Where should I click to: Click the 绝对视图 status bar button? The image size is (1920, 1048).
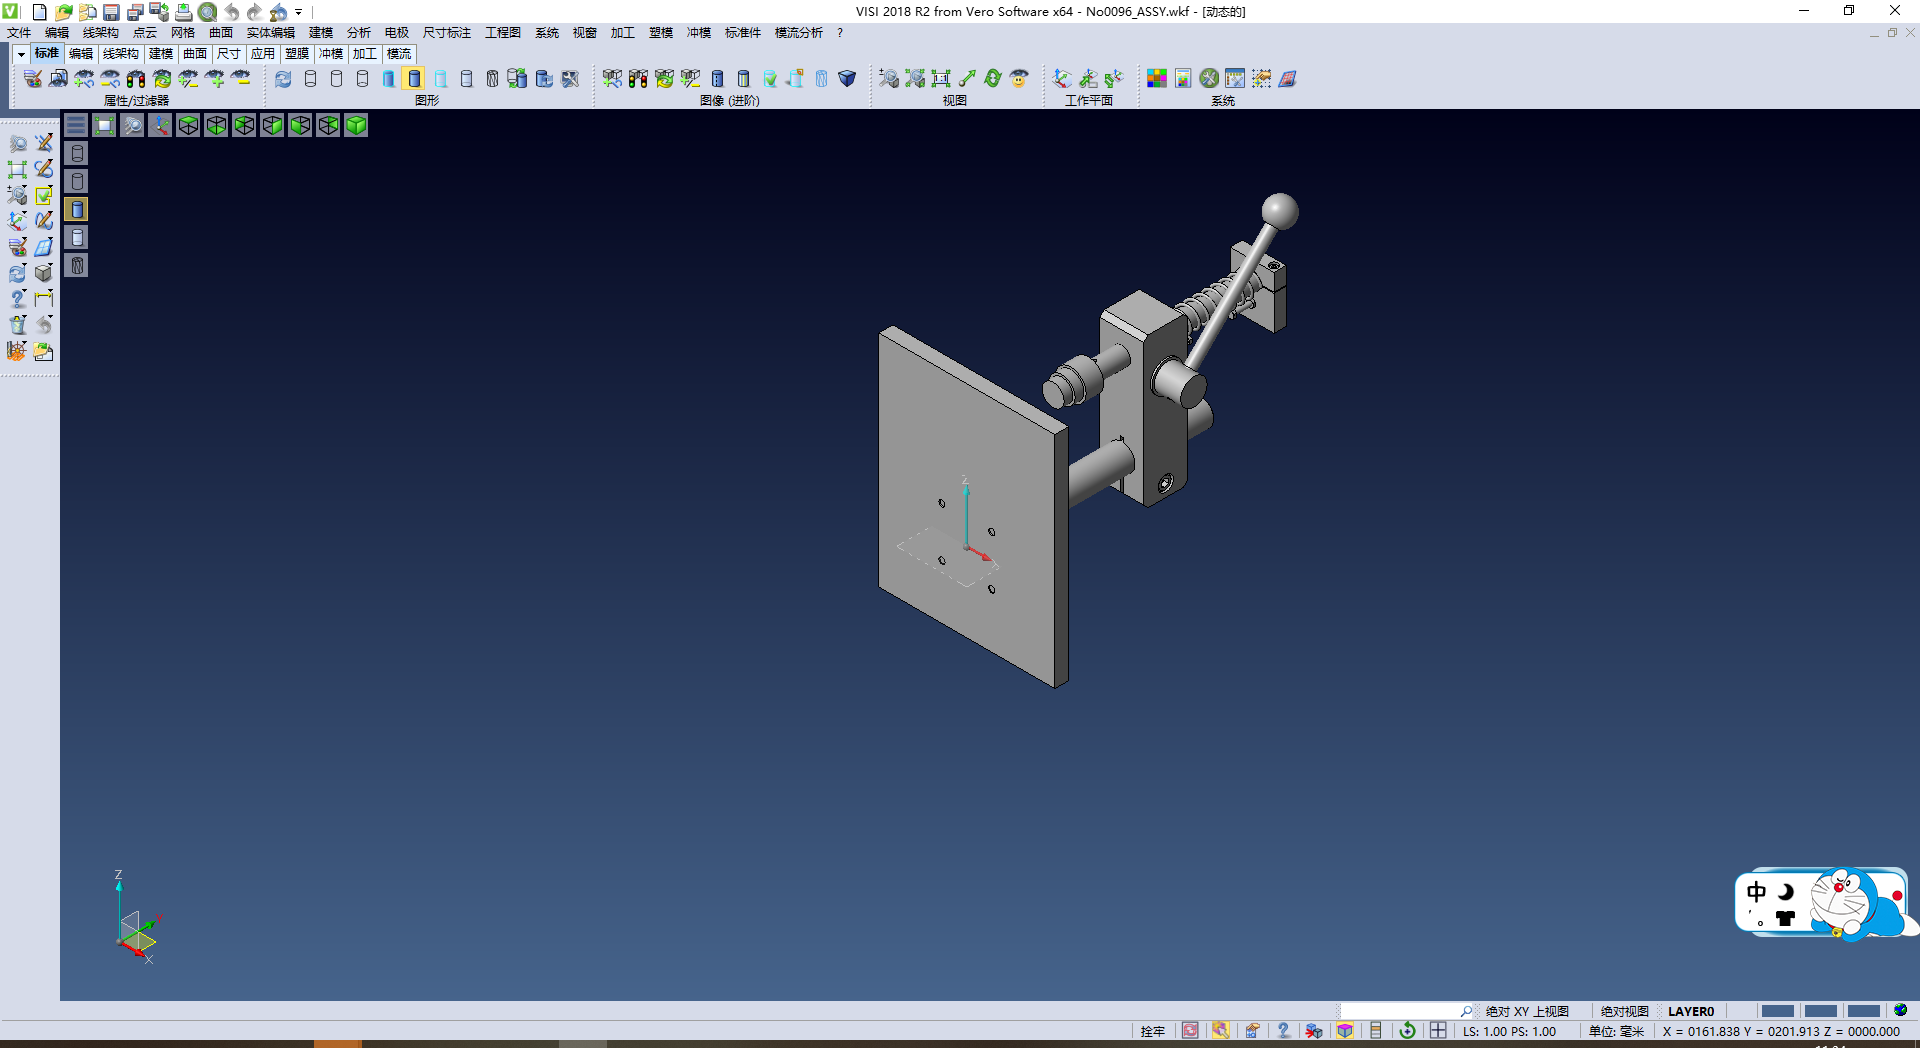(1624, 1011)
